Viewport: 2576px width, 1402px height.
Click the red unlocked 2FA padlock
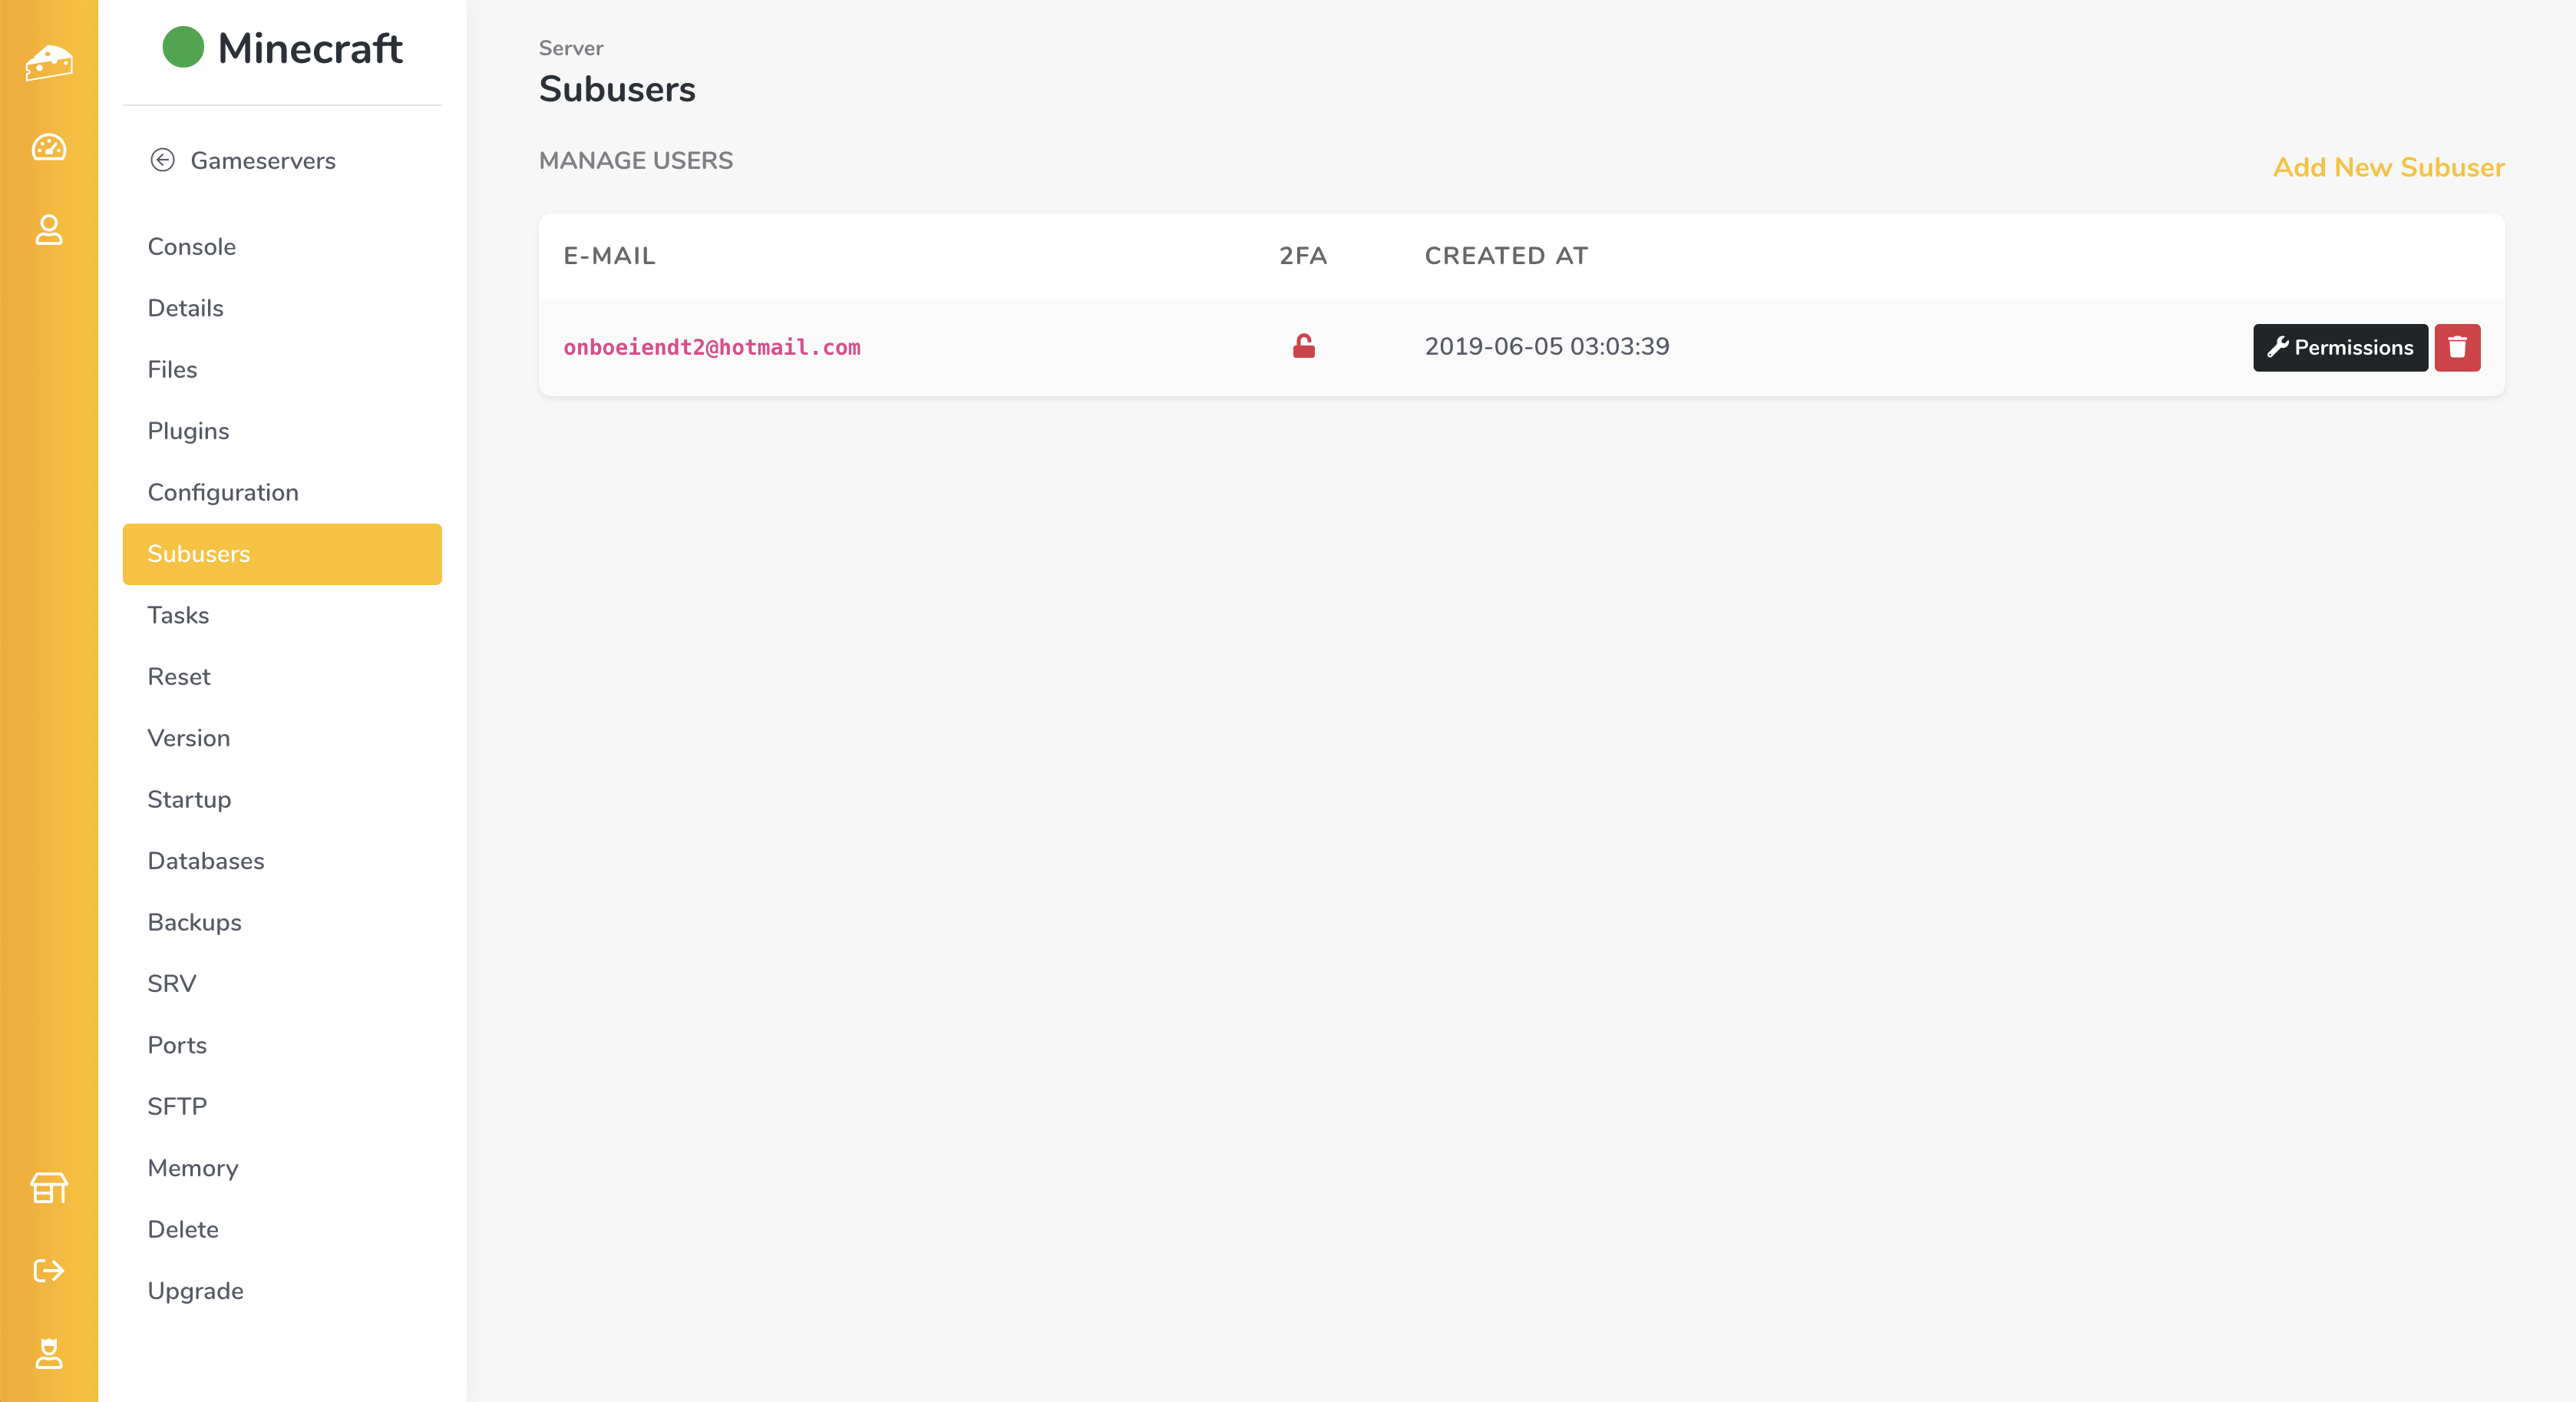(1303, 346)
